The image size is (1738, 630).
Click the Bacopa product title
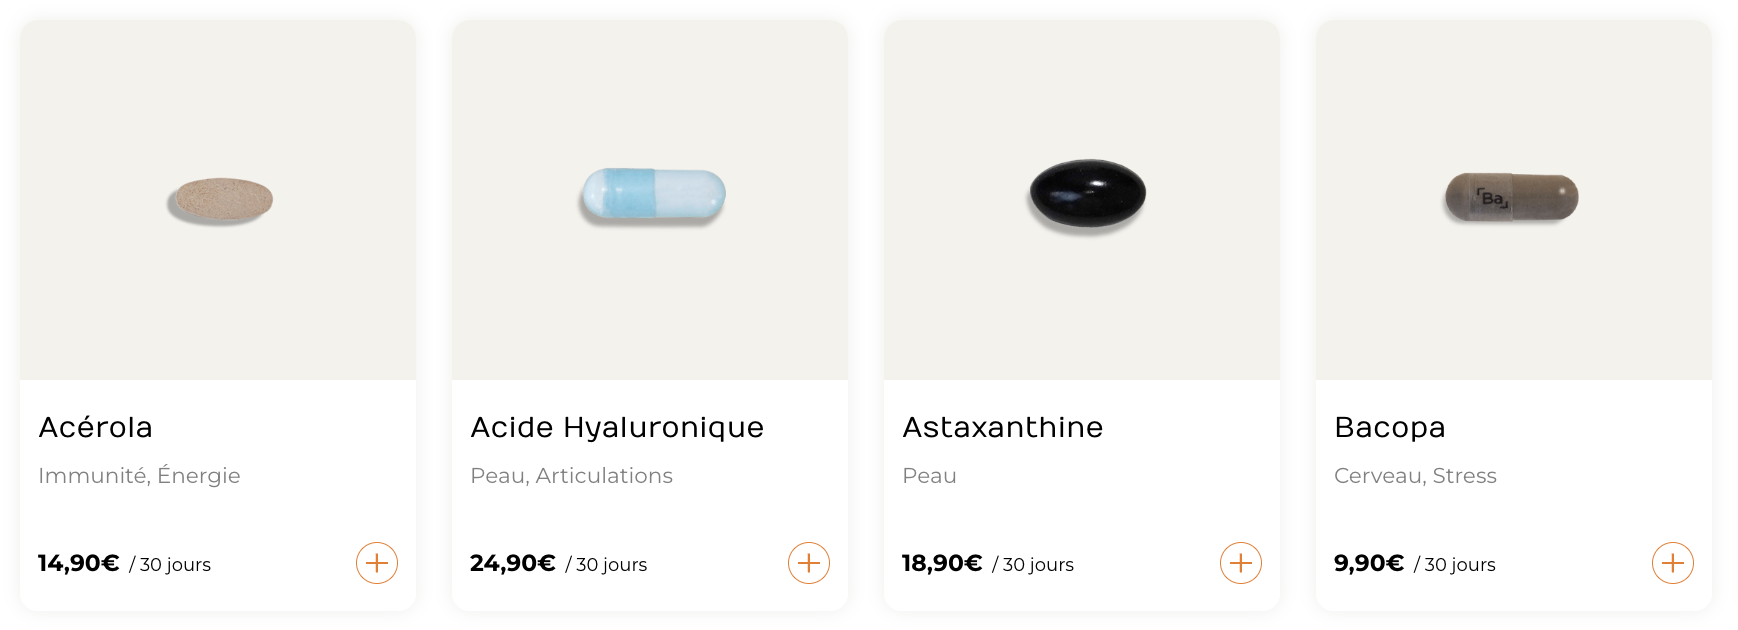tap(1390, 428)
